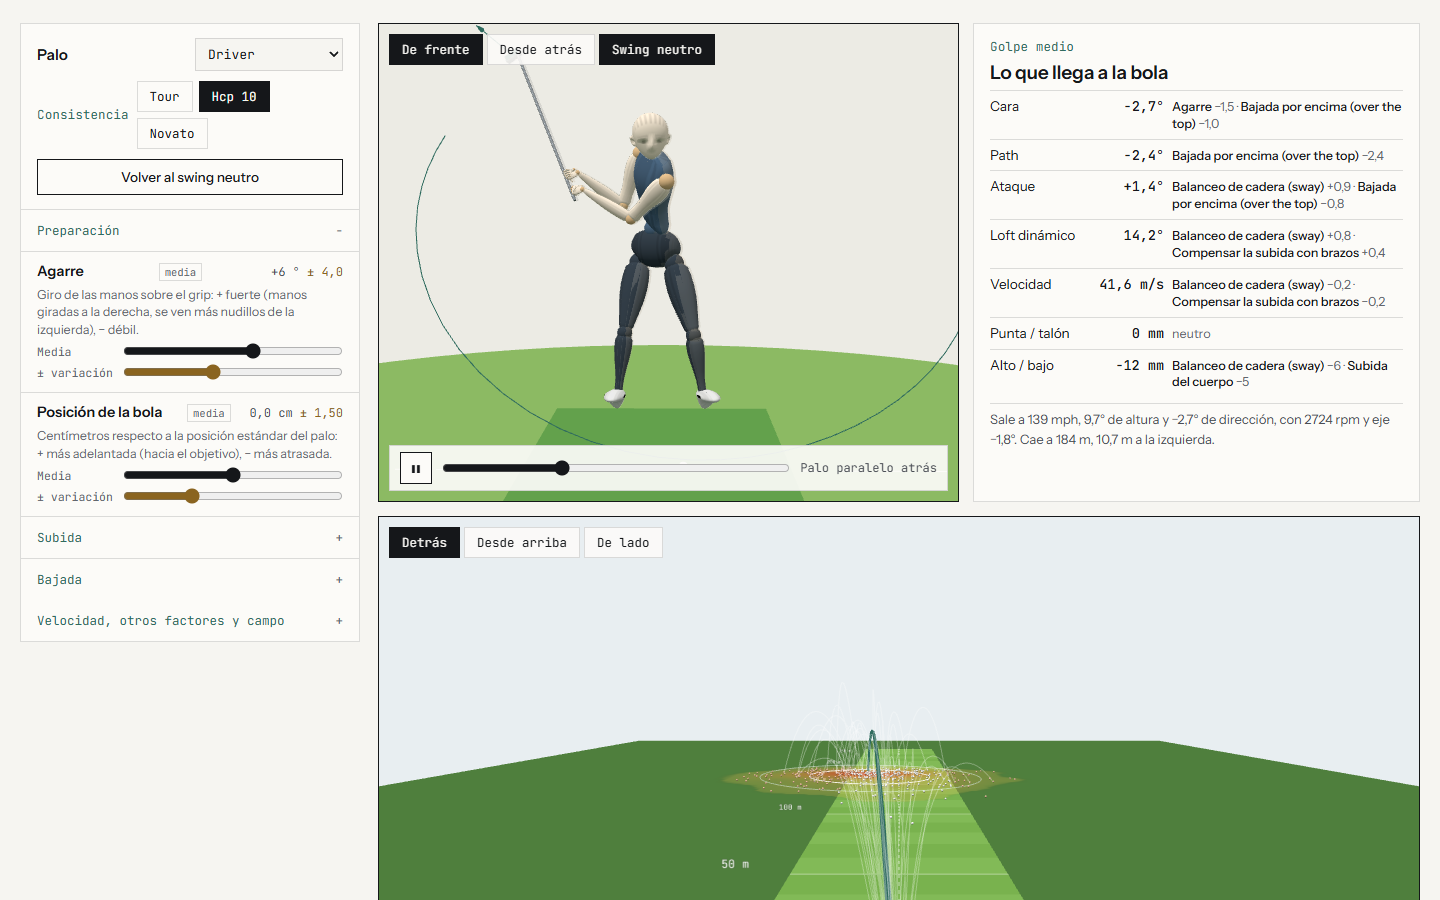This screenshot has height=900, width=1440.
Task: Click Volver al swing neutro button
Action: pyautogui.click(x=190, y=177)
